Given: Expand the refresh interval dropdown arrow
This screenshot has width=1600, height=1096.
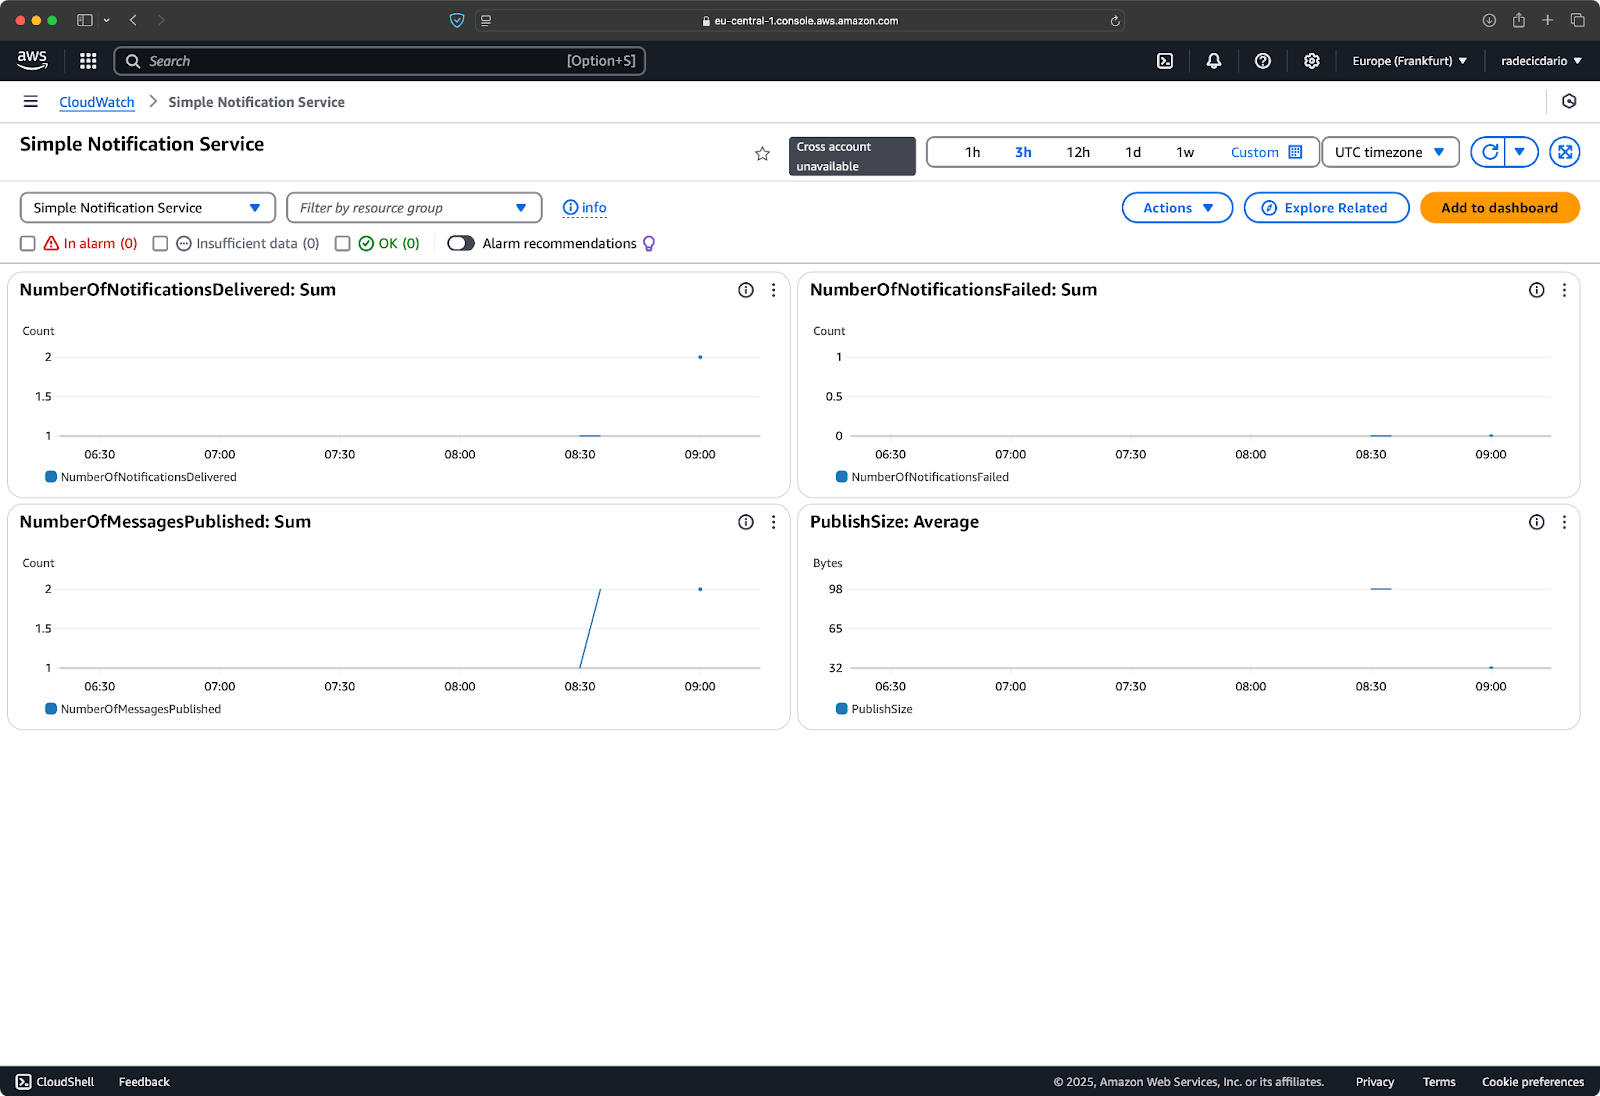Looking at the screenshot, I should [1520, 152].
